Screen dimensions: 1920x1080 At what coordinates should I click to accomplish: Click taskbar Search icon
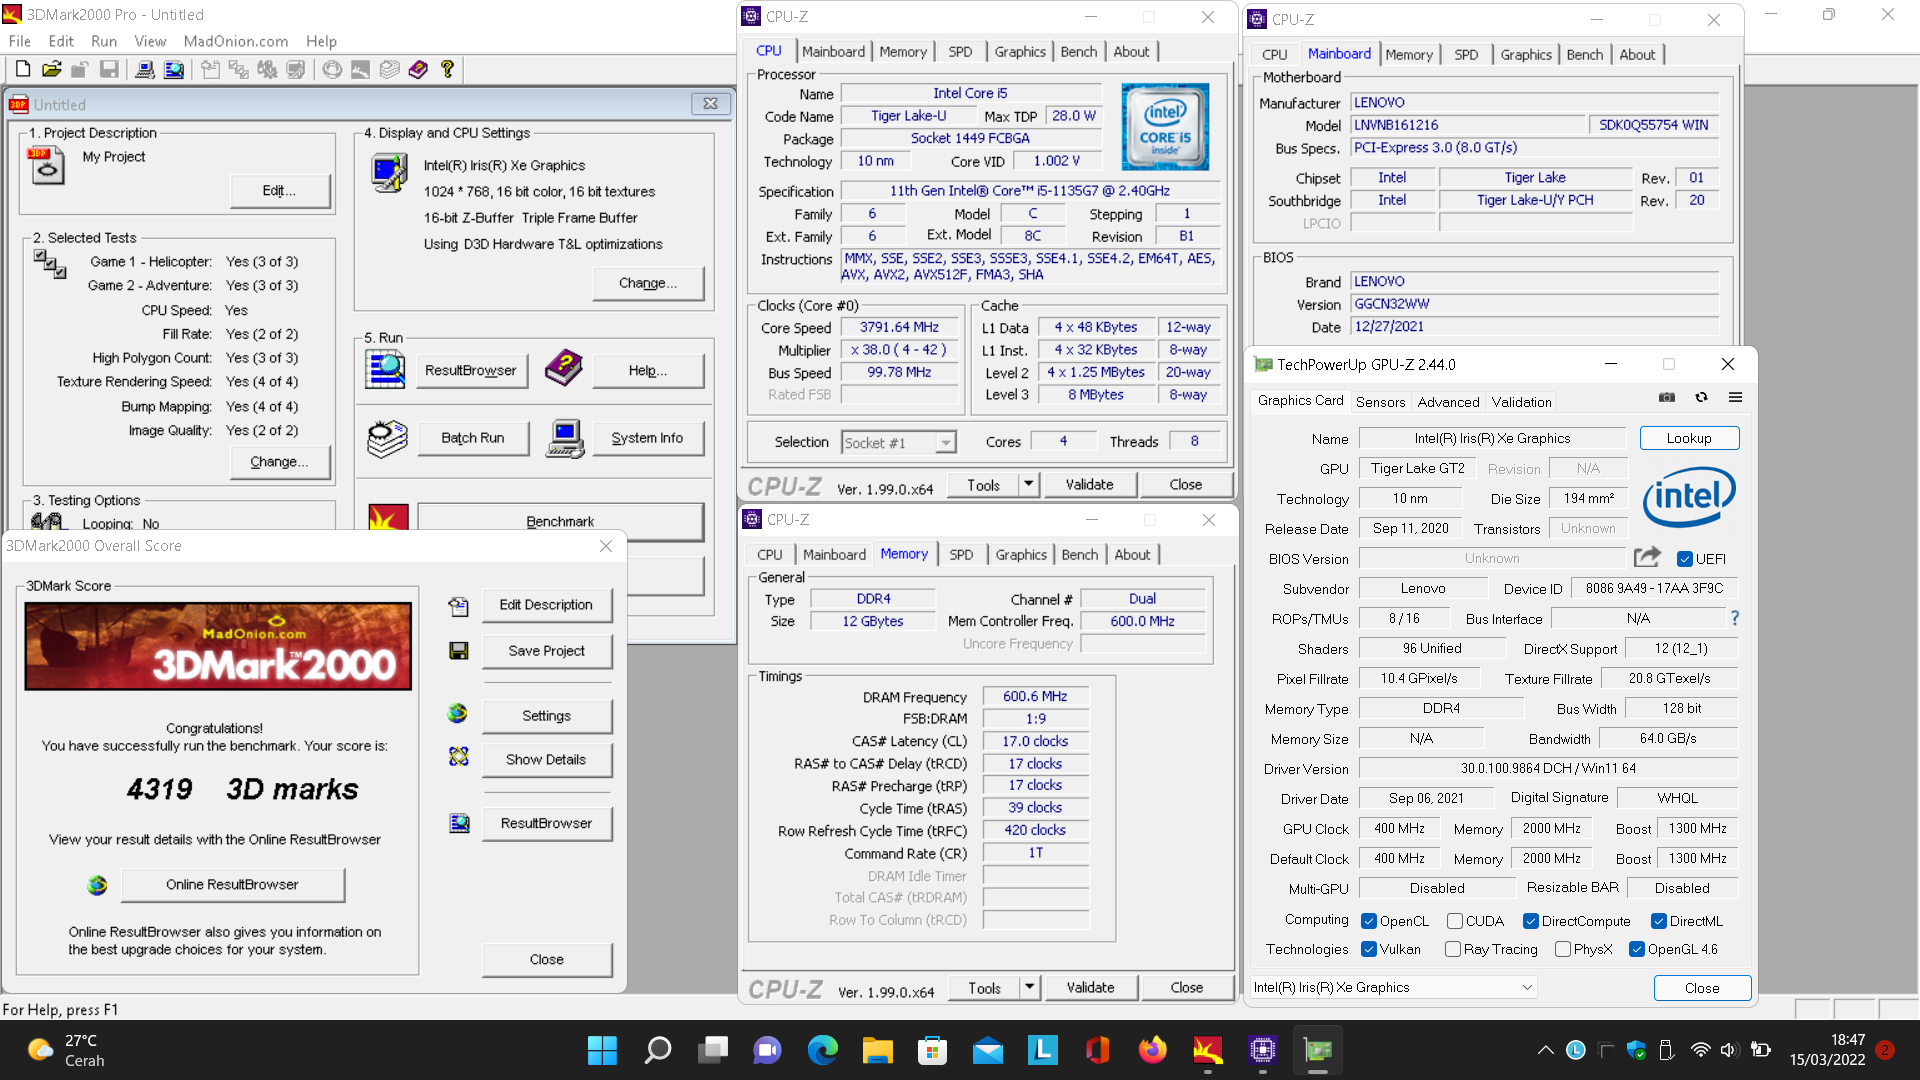[657, 1050]
